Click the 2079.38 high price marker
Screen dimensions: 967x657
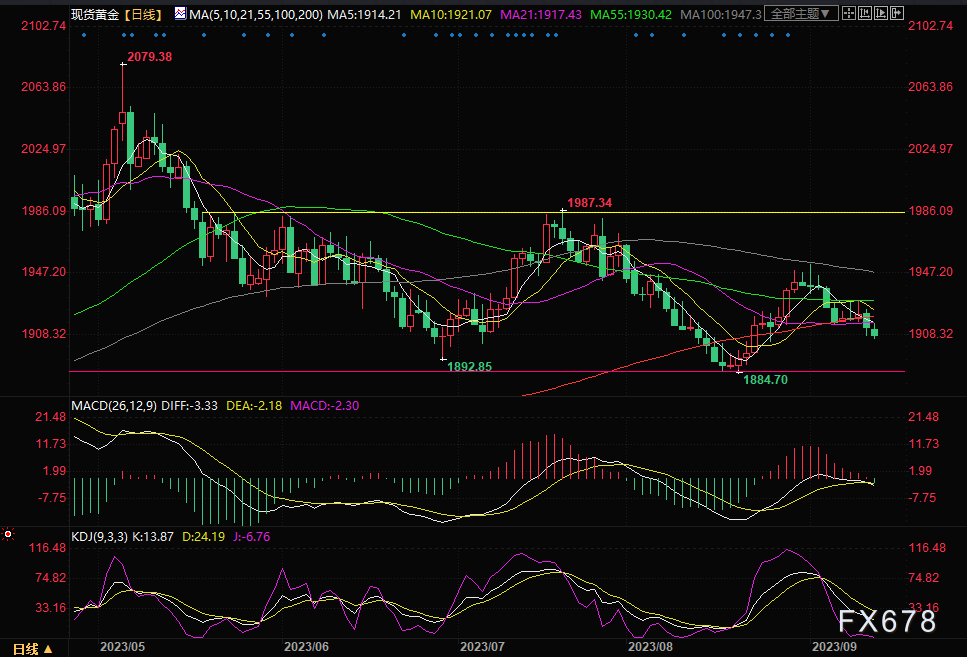click(147, 57)
